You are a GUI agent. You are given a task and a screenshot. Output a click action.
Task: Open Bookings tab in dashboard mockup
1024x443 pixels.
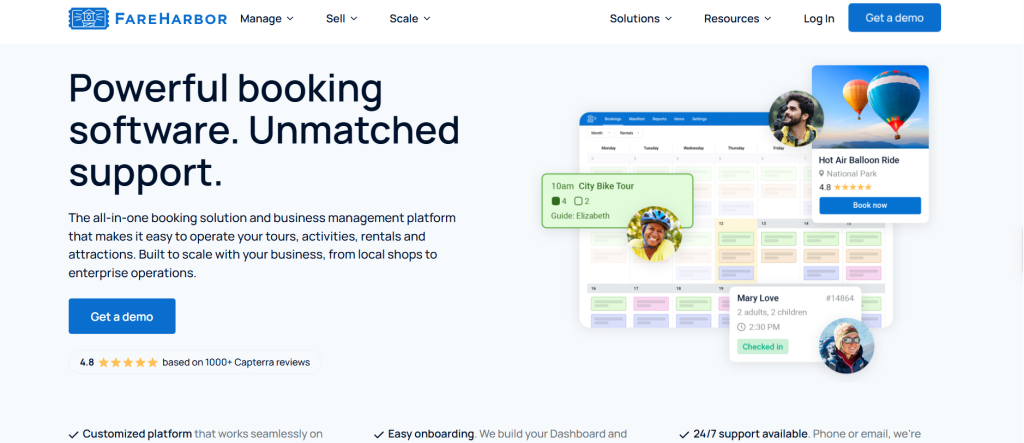613,119
